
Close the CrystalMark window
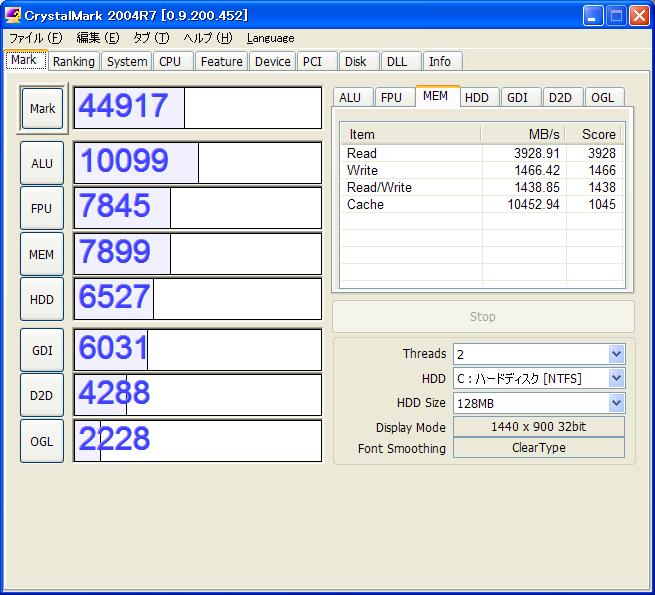tap(640, 16)
